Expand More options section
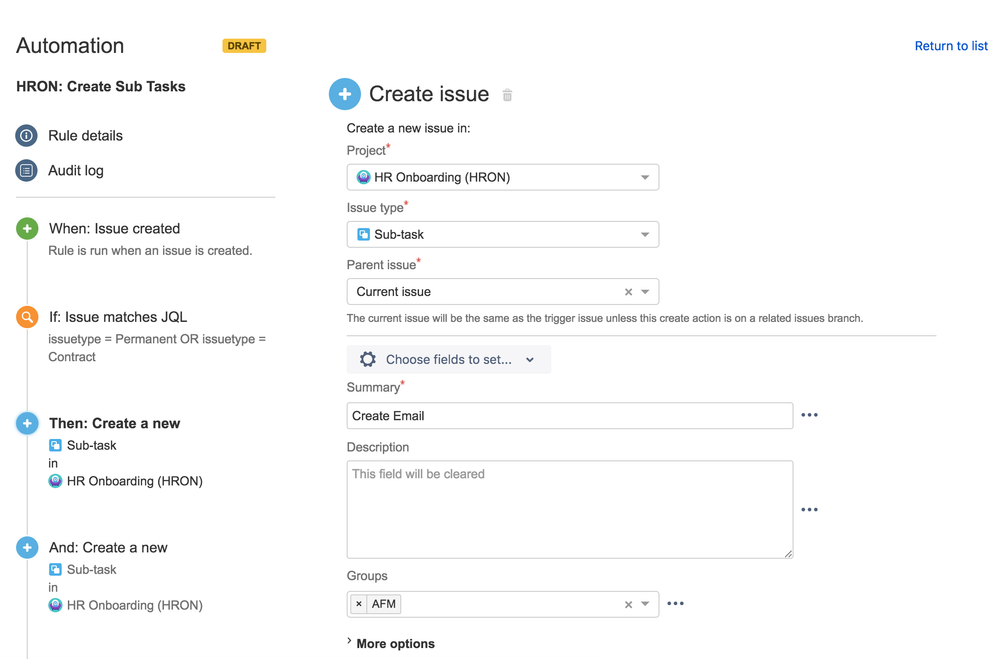999x659 pixels. (x=391, y=643)
